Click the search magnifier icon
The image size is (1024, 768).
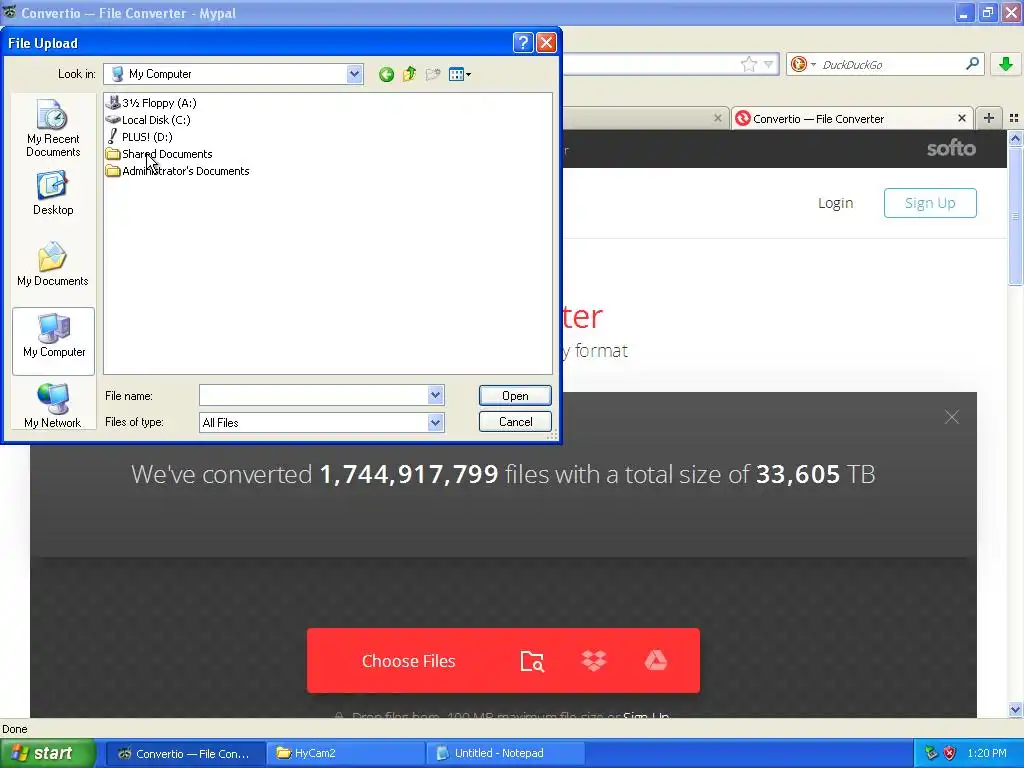(972, 63)
